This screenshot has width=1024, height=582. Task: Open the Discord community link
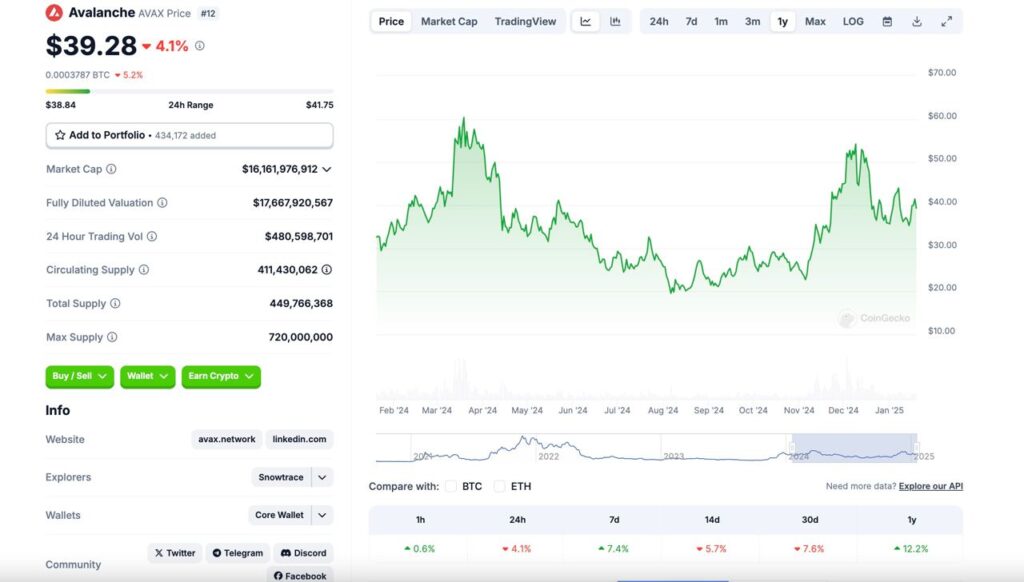(304, 553)
